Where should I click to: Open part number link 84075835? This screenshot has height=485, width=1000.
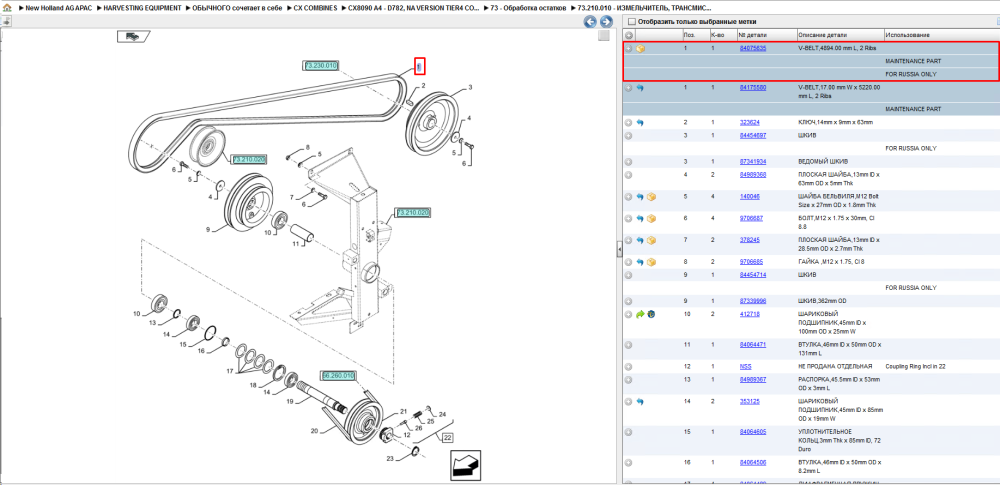click(753, 48)
